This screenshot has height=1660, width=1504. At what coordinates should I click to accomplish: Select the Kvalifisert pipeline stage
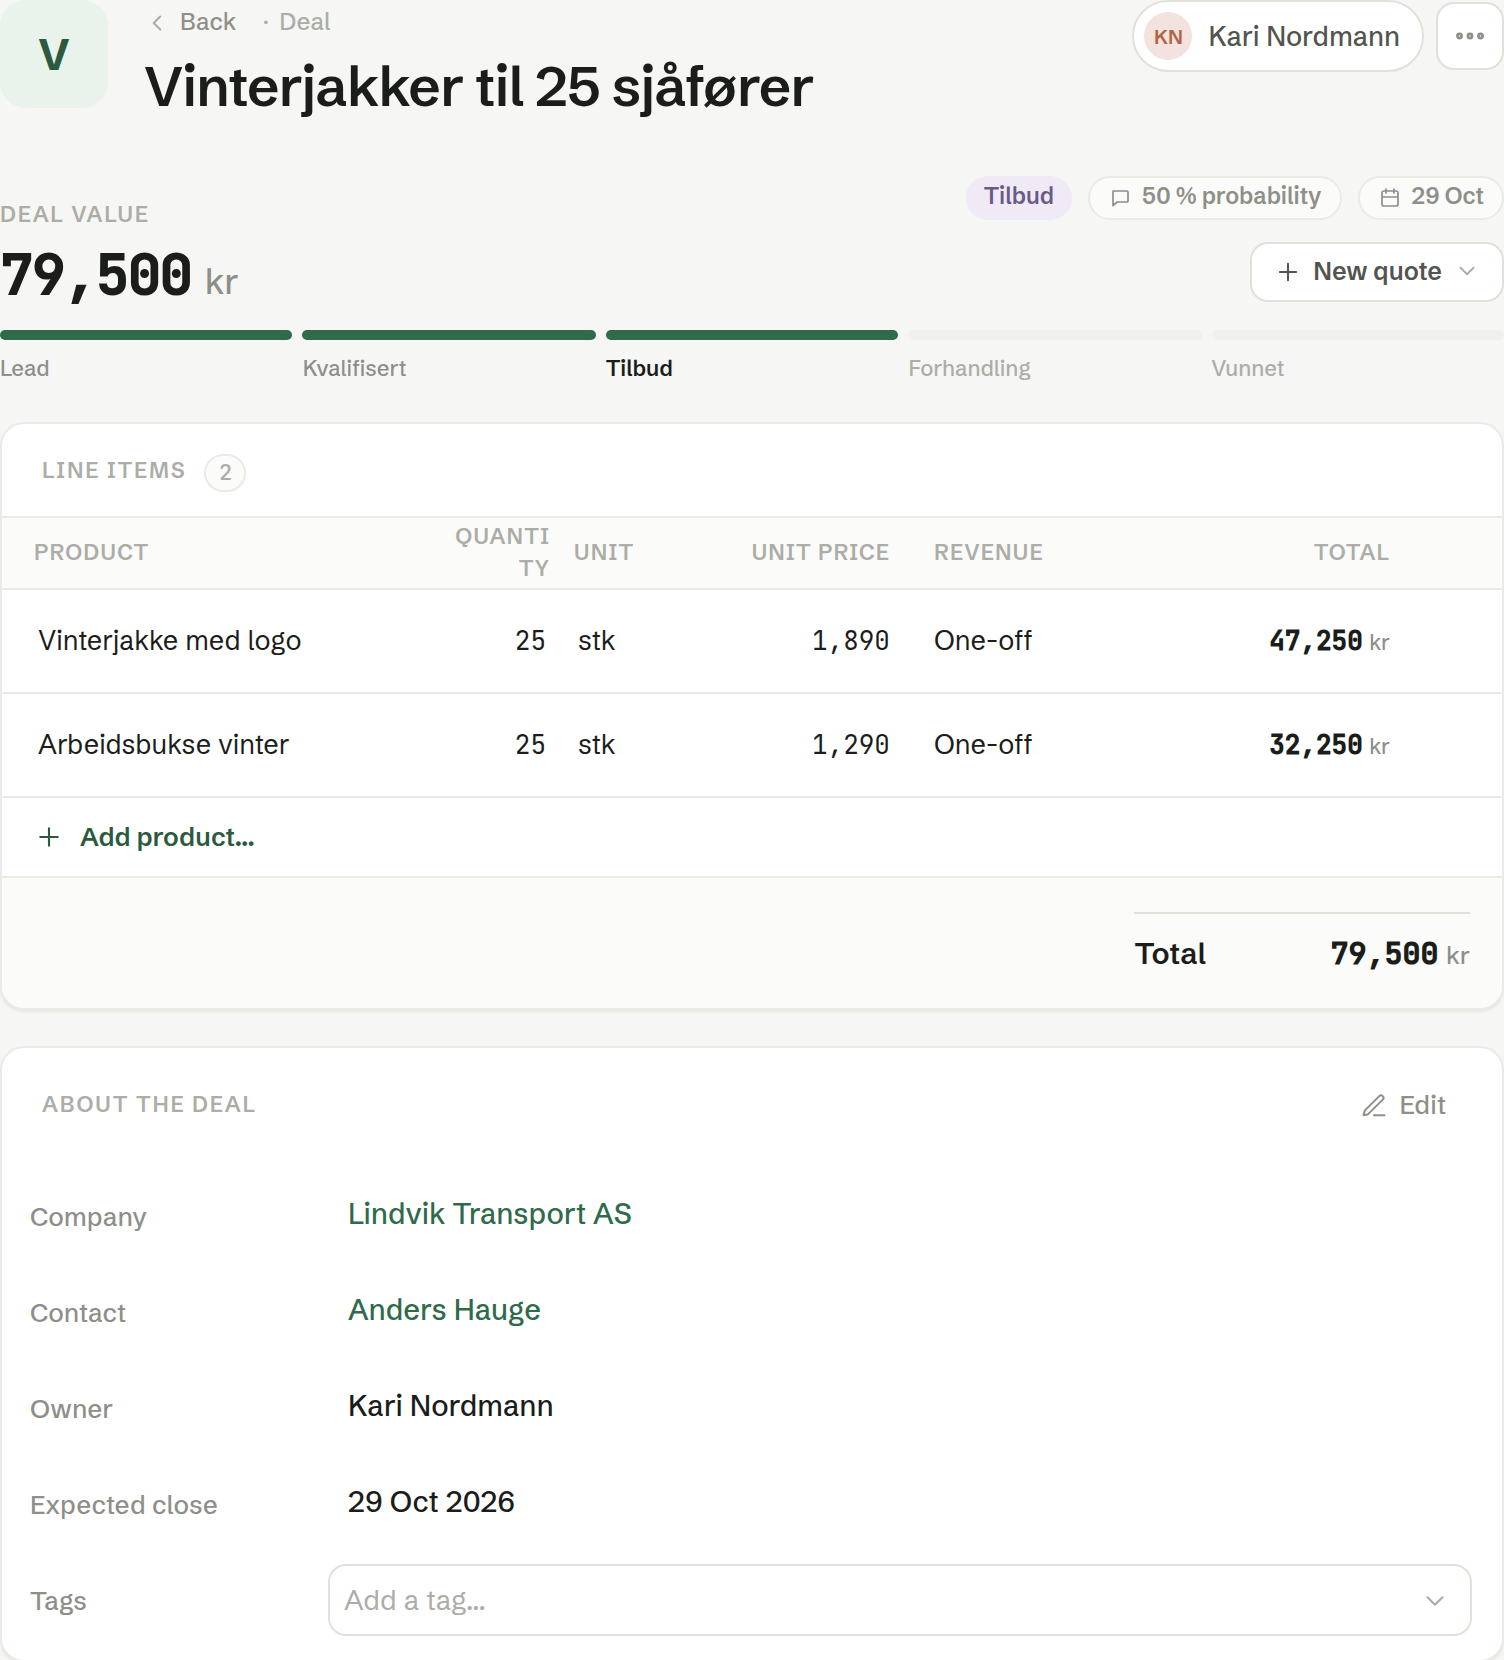[x=354, y=368]
